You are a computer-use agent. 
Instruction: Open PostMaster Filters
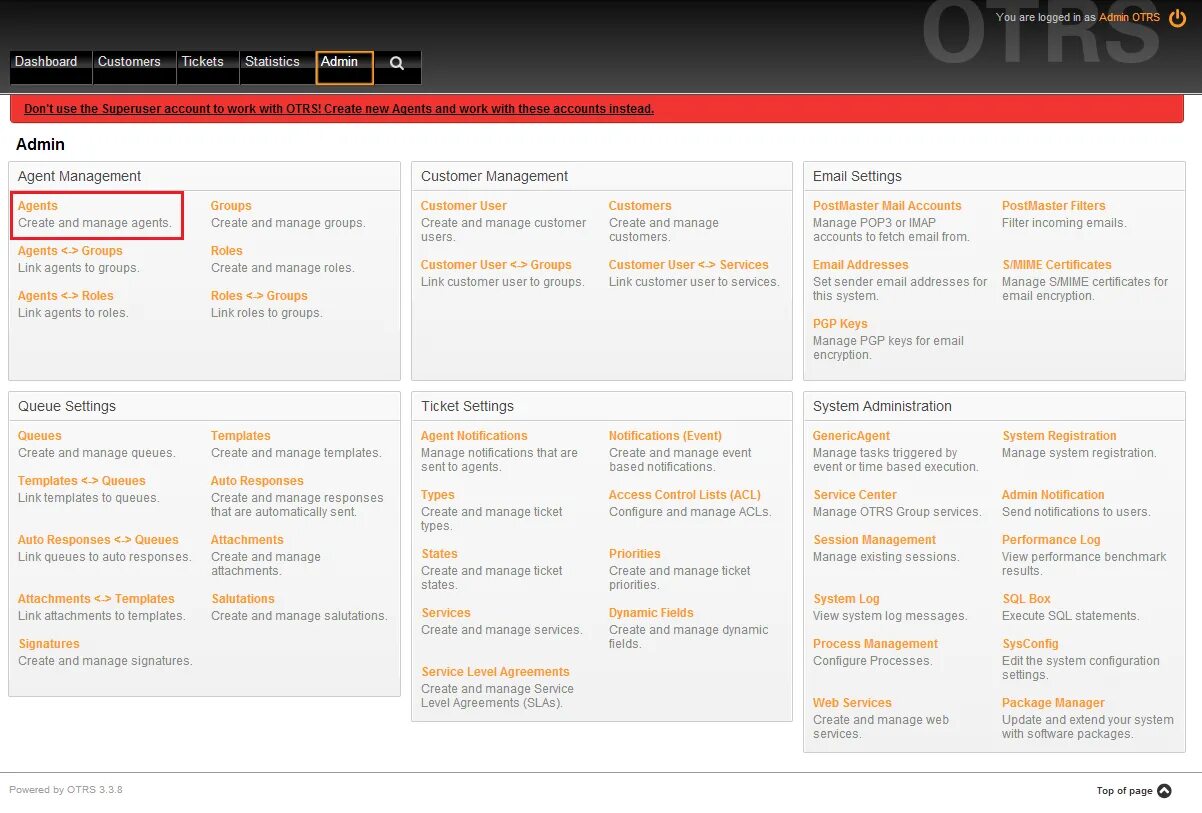click(1054, 206)
